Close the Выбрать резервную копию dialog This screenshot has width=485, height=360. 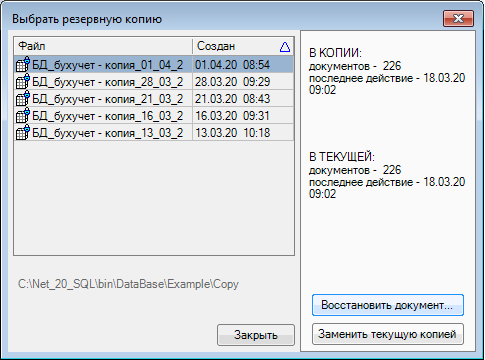[x=458, y=18]
